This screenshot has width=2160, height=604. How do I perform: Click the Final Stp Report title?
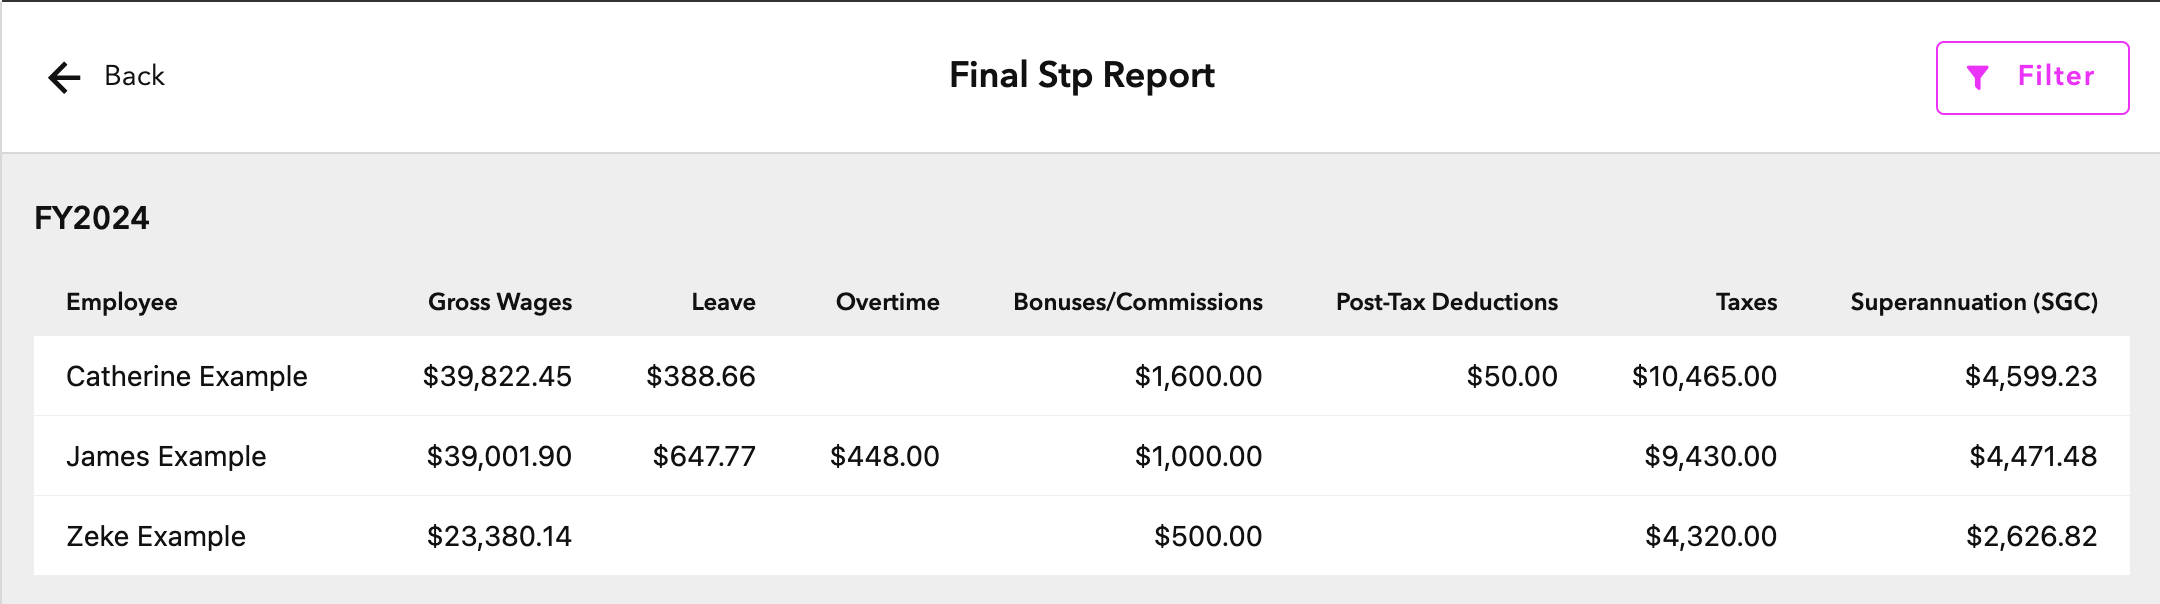coord(1082,76)
